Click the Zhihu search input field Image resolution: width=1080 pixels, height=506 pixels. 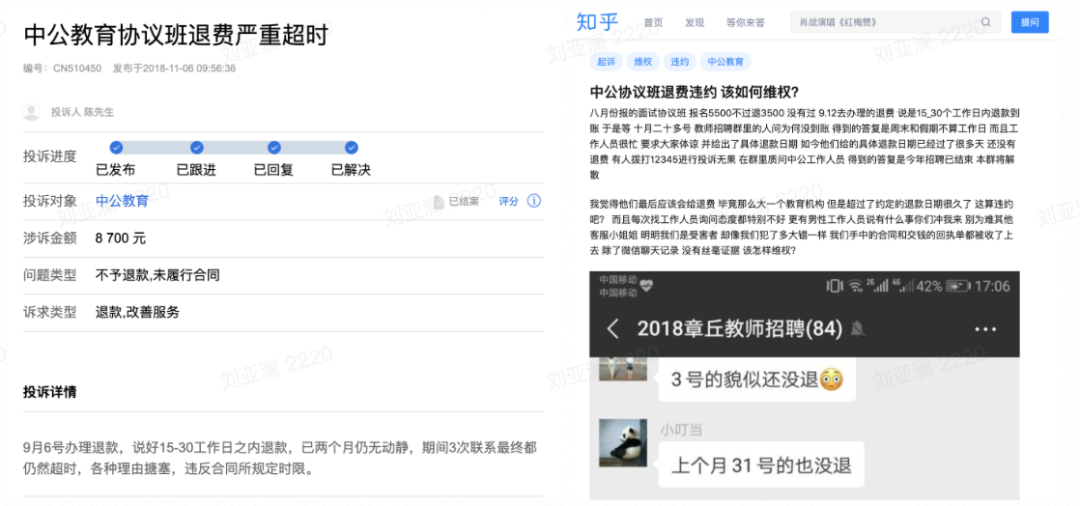[x=885, y=22]
